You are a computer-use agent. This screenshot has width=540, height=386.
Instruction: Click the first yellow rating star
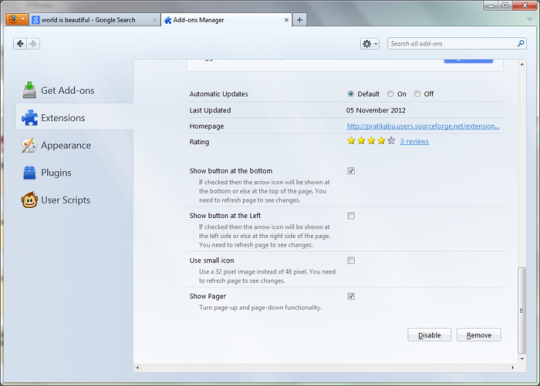coord(351,140)
